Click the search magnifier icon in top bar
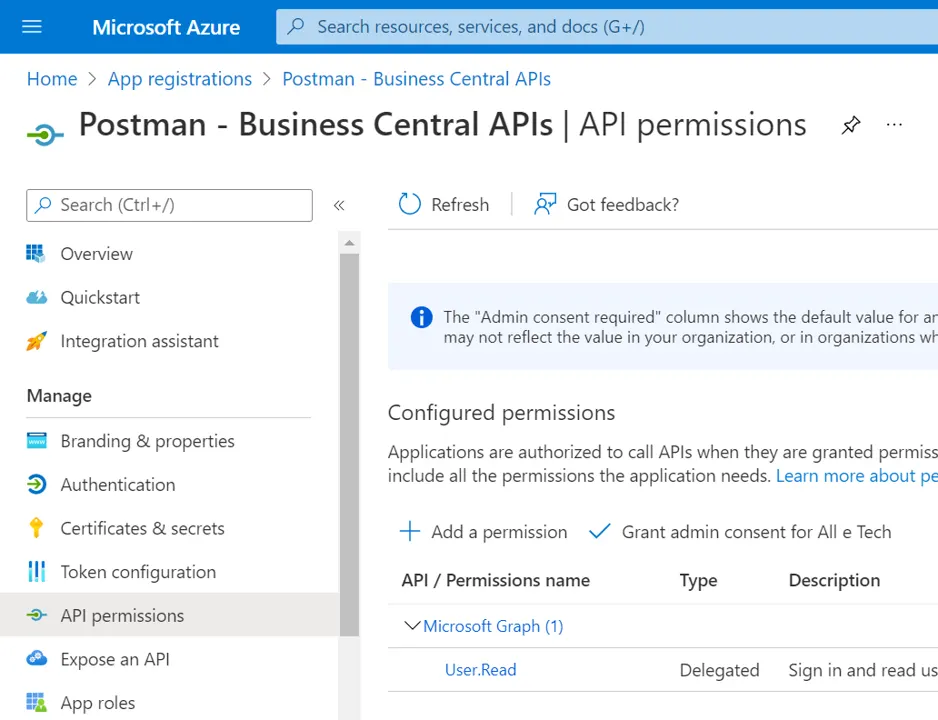This screenshot has width=938, height=720. click(x=296, y=26)
